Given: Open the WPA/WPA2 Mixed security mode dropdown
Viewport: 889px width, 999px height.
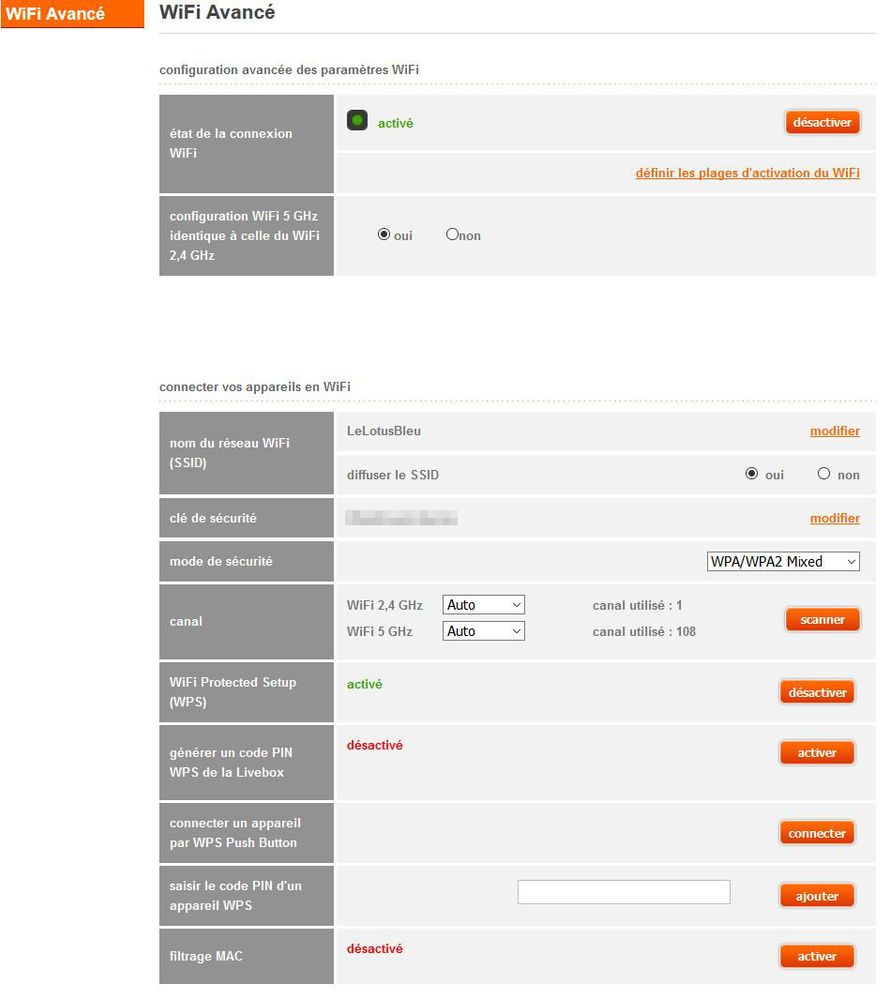Looking at the screenshot, I should pos(783,561).
